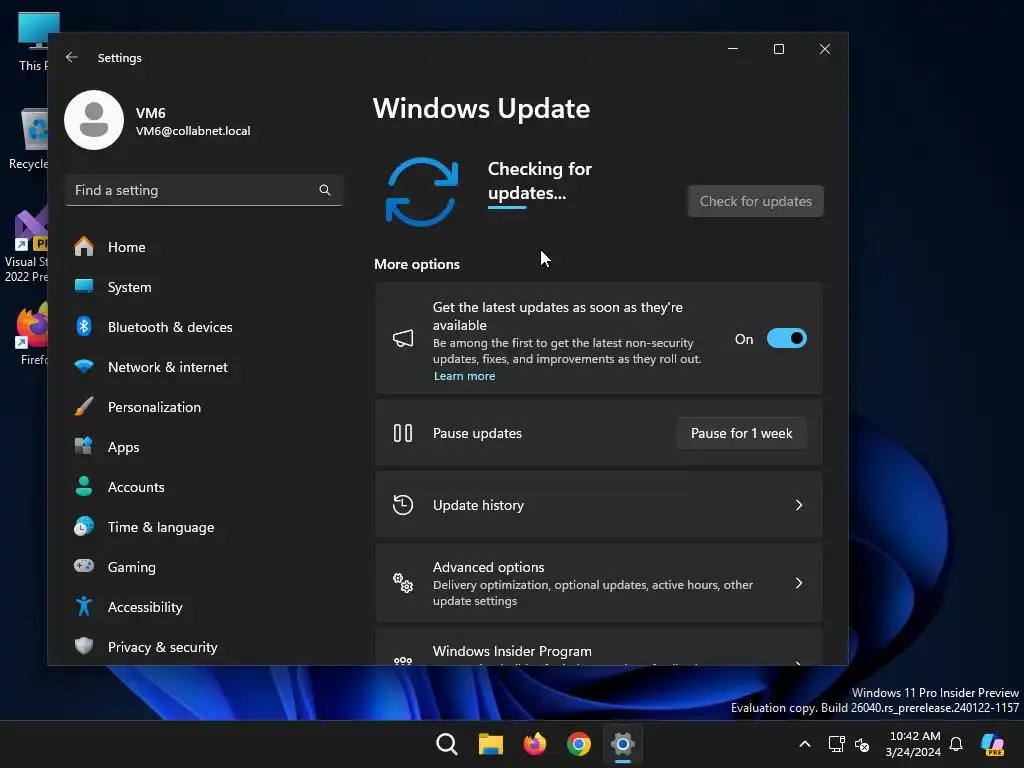
Task: Launch Google Chrome from the taskbar
Action: (x=579, y=744)
